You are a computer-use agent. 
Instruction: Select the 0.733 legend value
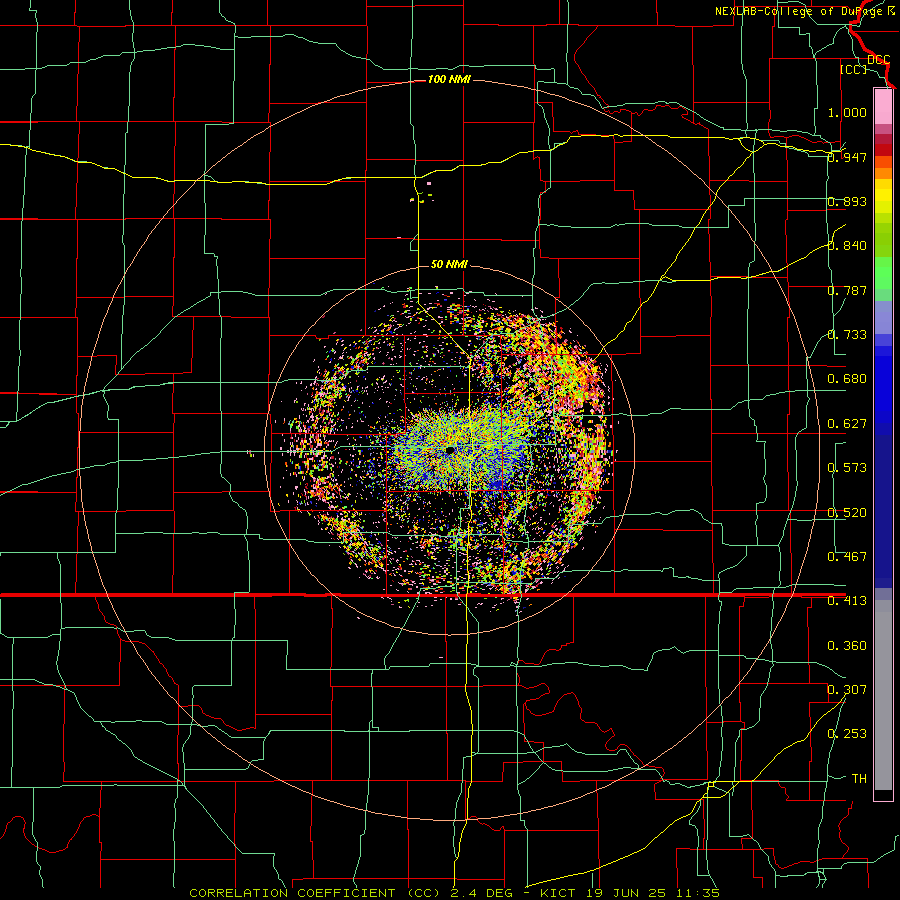click(847, 335)
